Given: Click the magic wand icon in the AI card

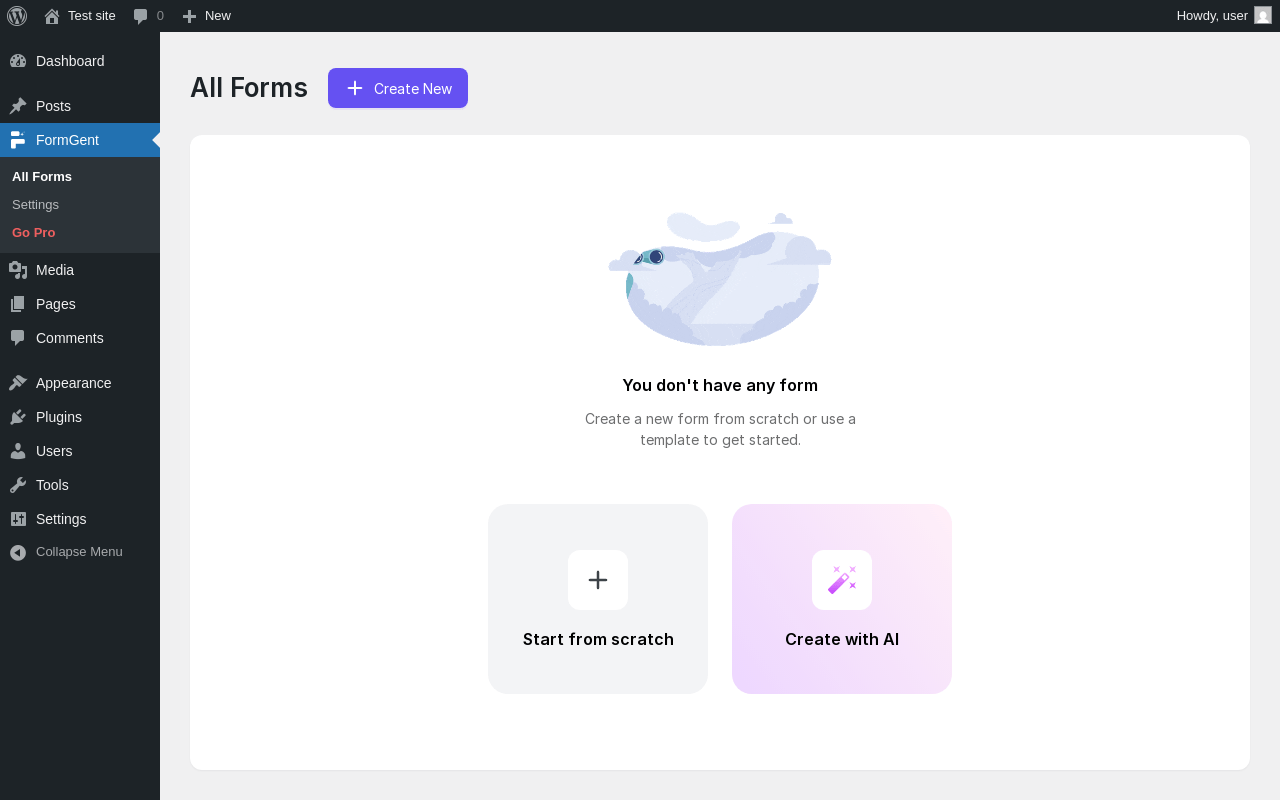Looking at the screenshot, I should [x=842, y=580].
